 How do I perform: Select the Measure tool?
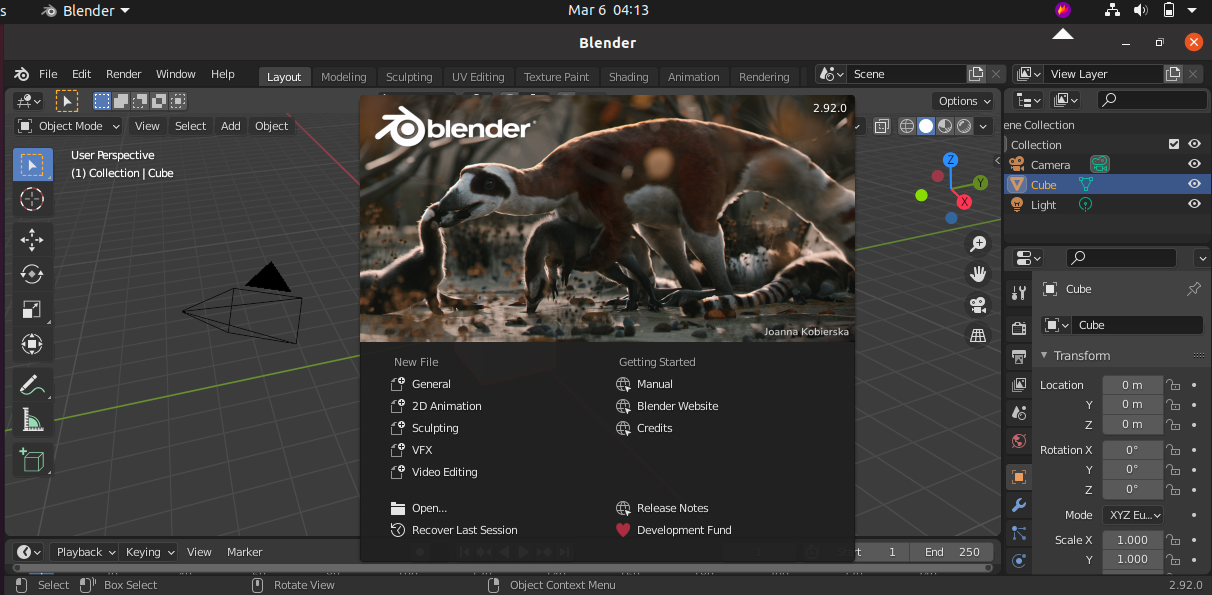32,420
